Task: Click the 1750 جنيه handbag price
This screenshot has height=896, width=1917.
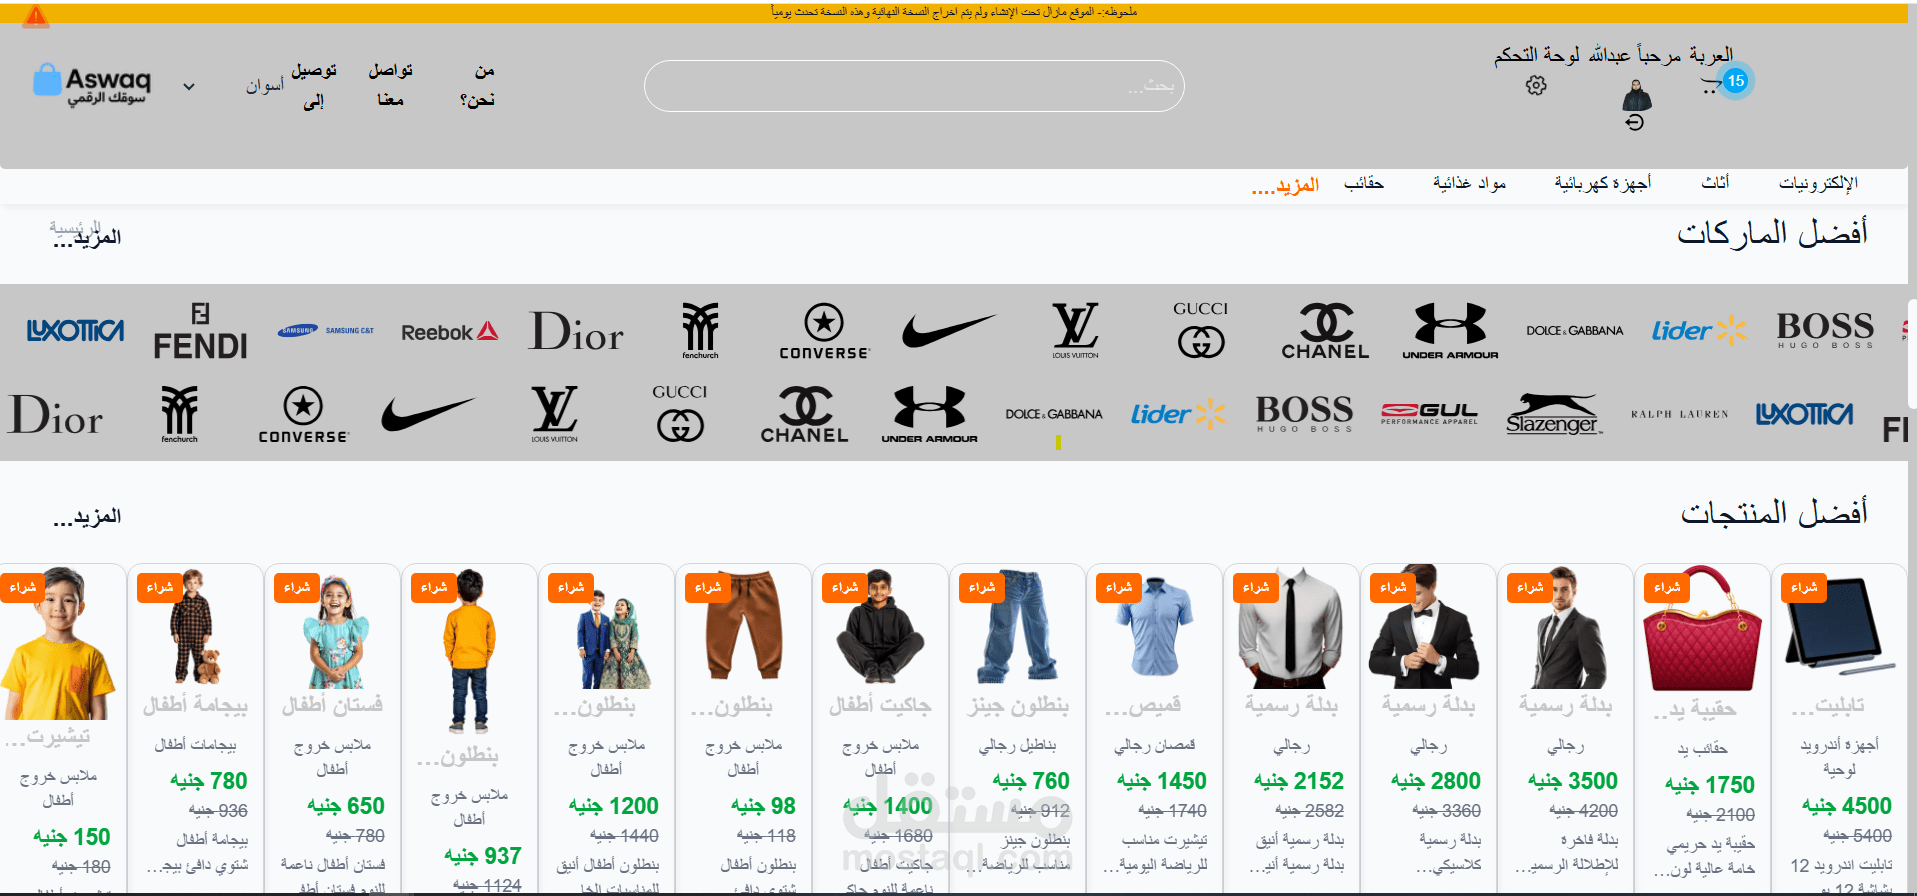Action: tap(1710, 785)
